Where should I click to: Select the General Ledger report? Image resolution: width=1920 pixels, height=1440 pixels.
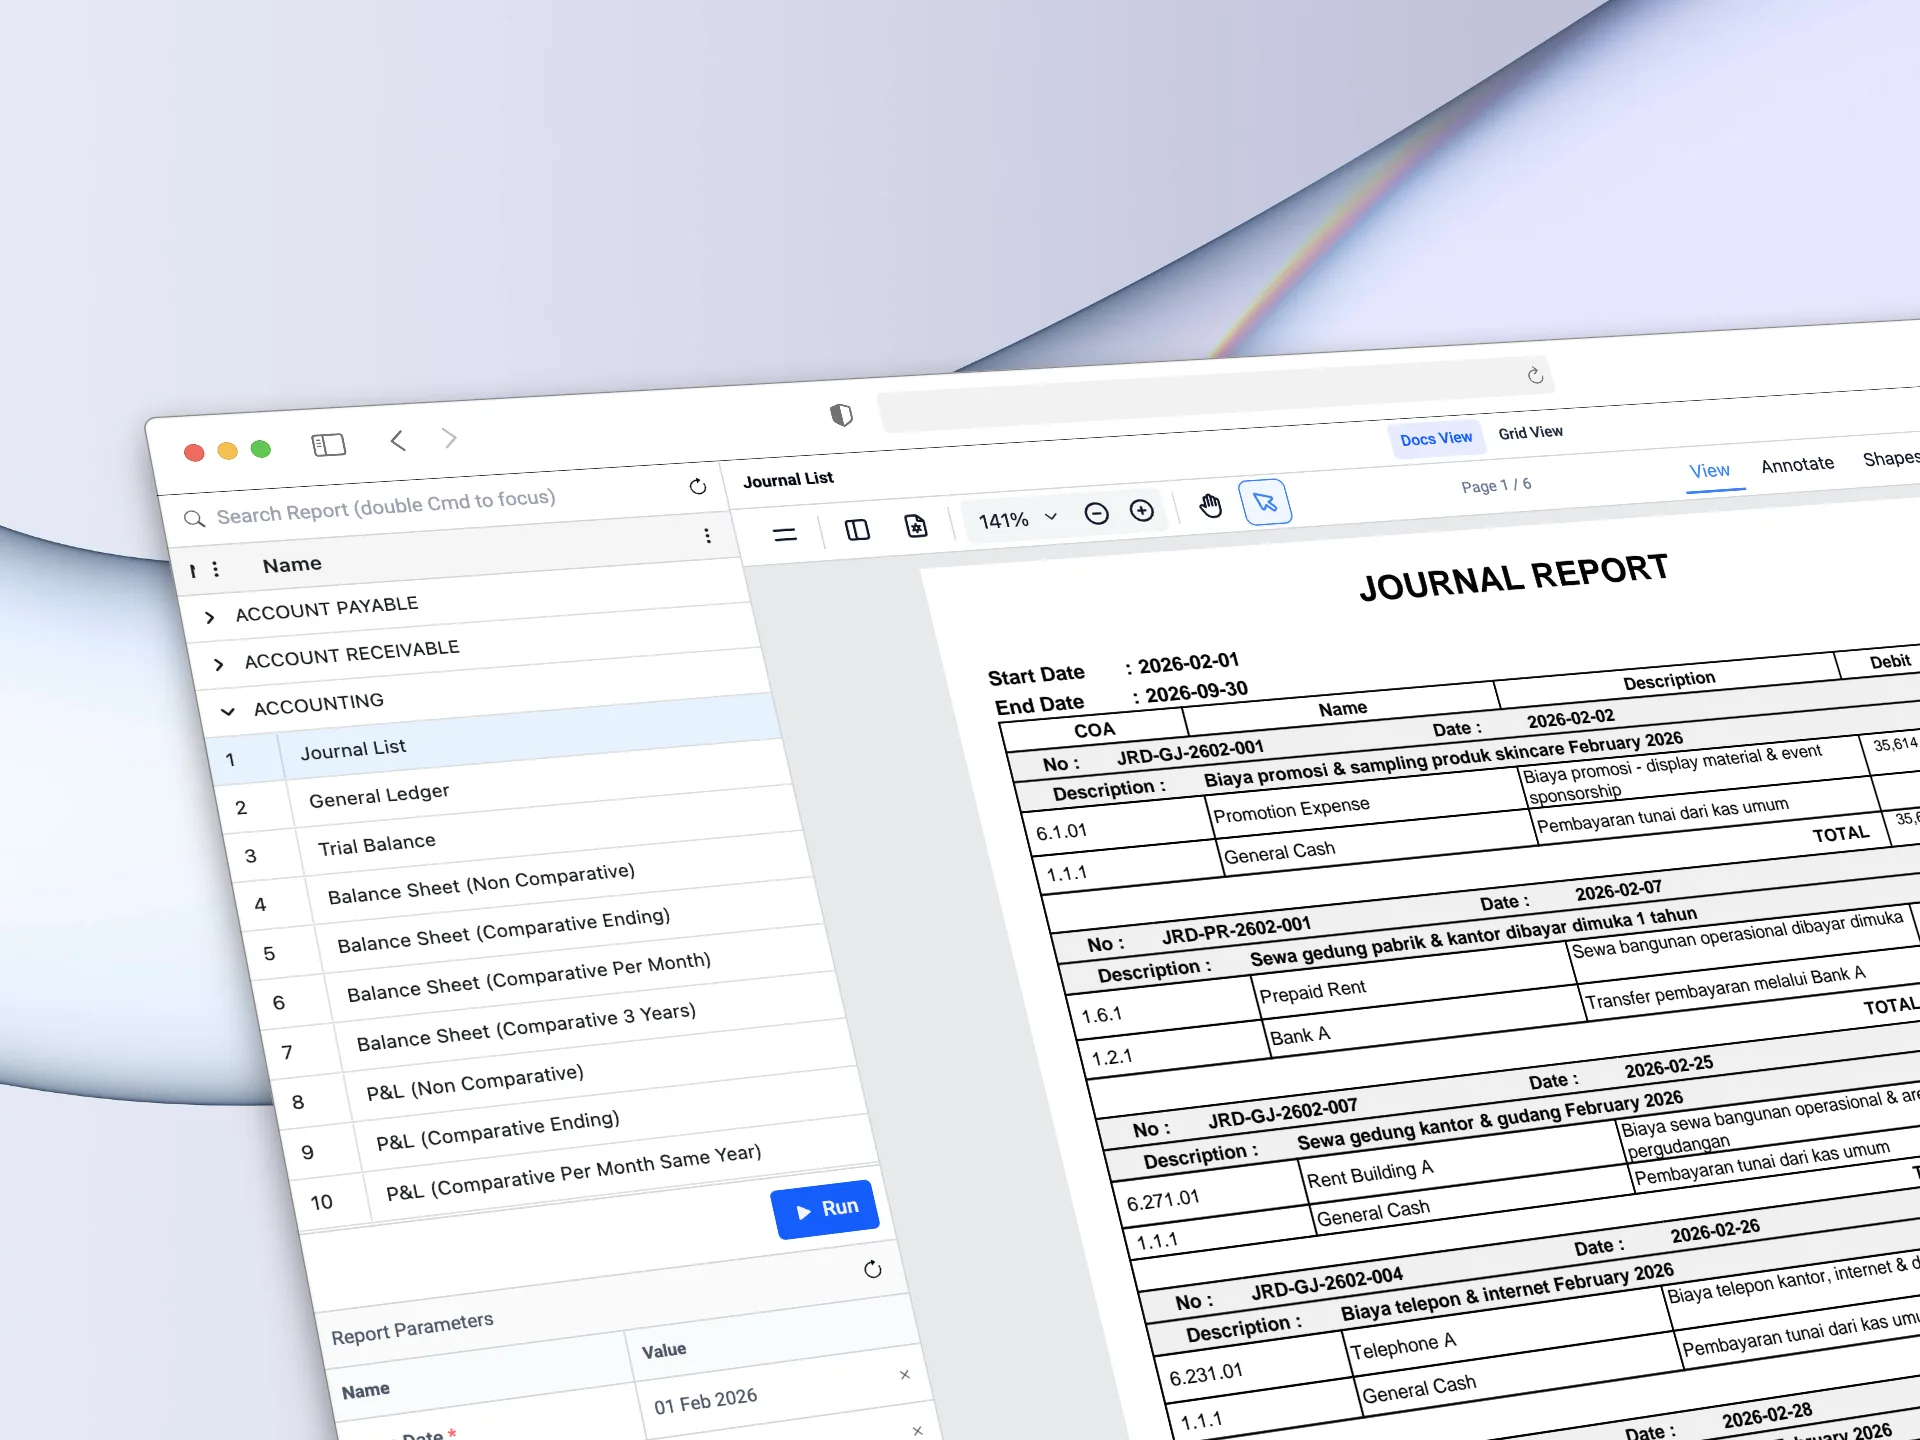(379, 796)
